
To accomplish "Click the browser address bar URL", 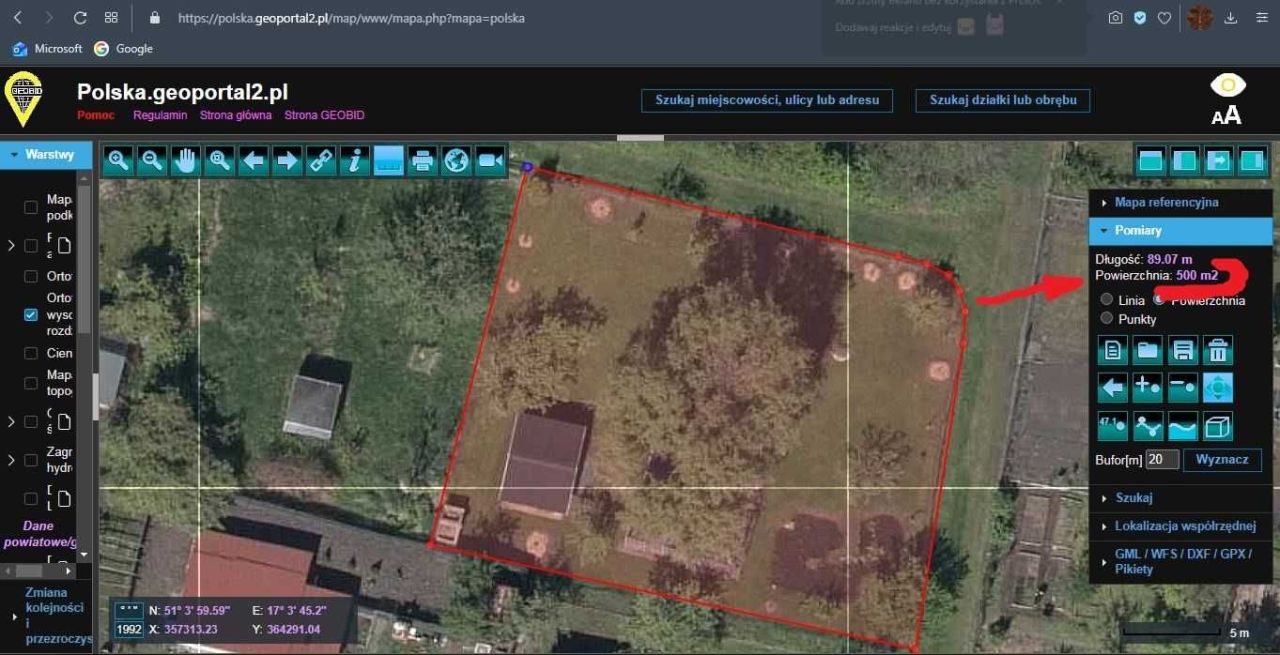I will click(351, 18).
